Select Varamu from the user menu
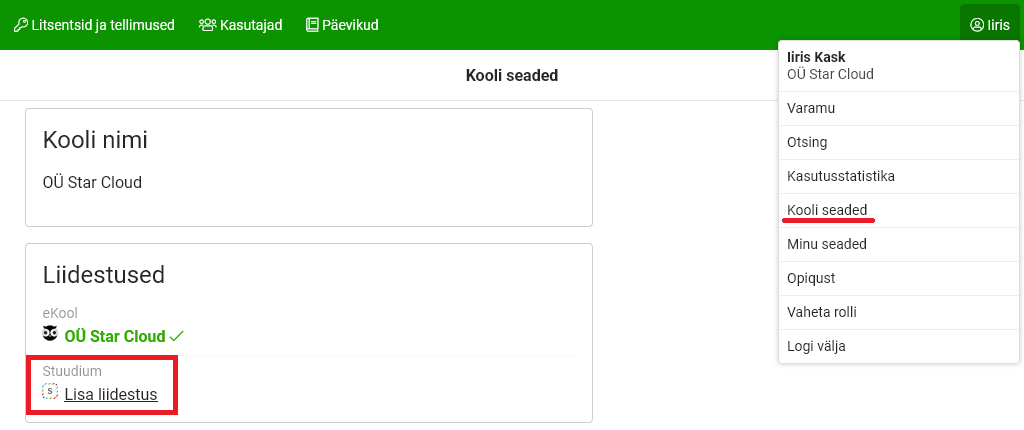The width and height of the screenshot is (1024, 430). click(811, 108)
